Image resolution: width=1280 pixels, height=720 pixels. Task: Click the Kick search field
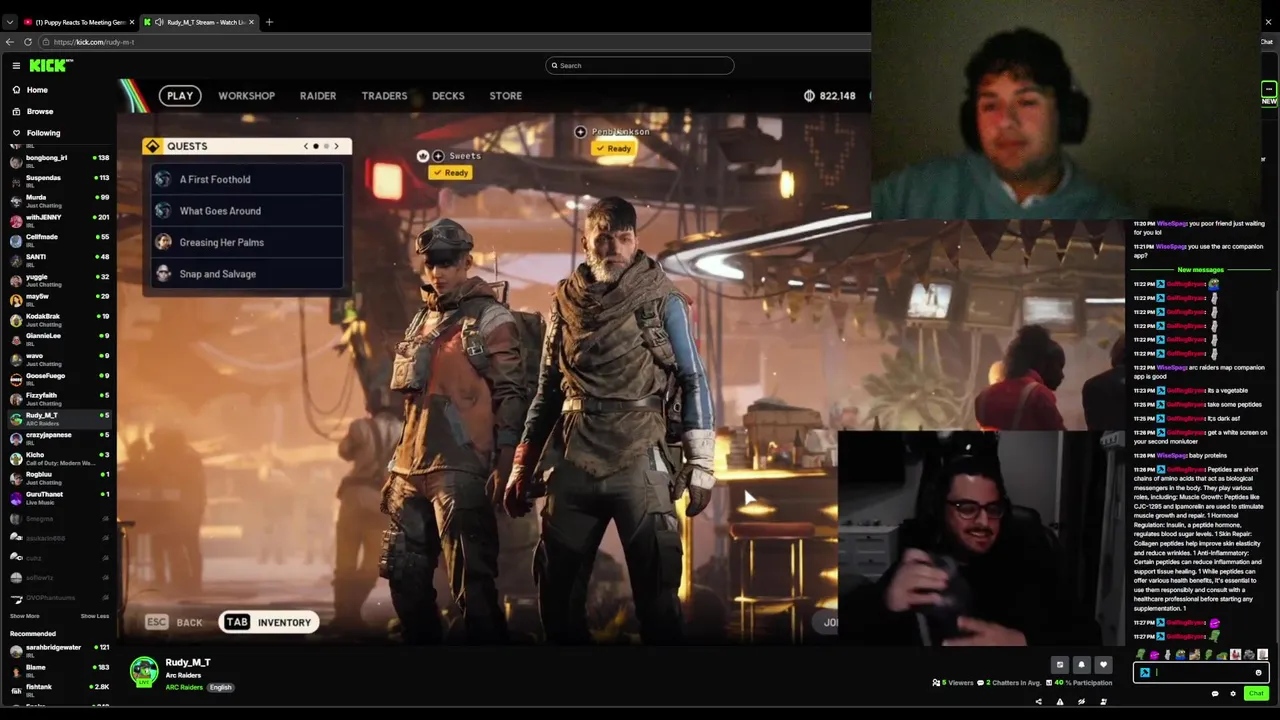click(x=640, y=65)
